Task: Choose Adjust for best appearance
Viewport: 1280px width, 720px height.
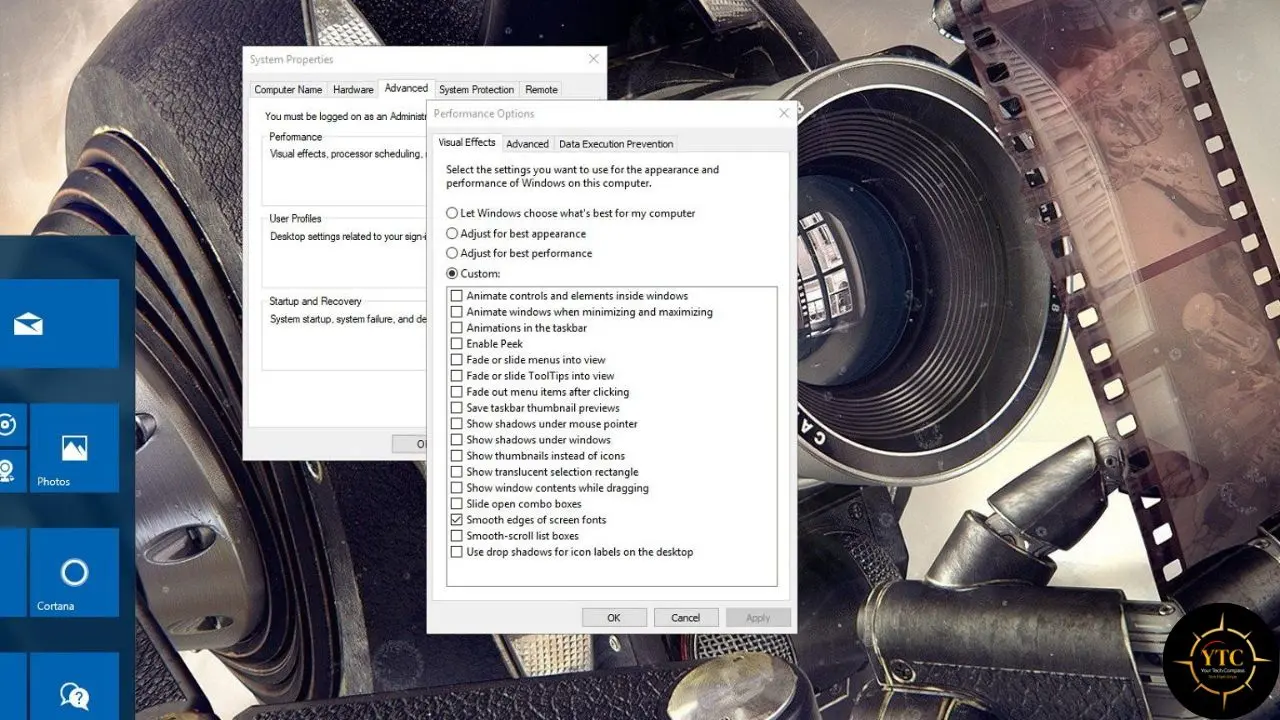Action: pyautogui.click(x=452, y=233)
